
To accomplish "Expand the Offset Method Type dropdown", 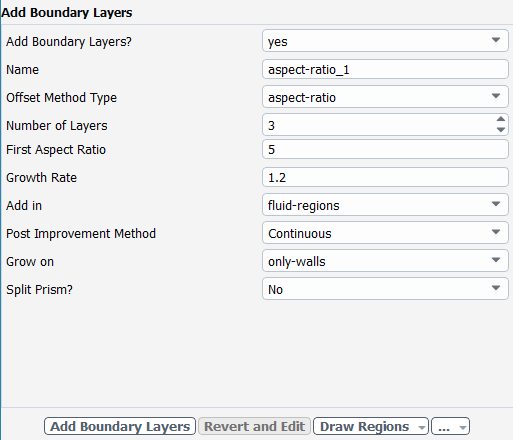I will [x=385, y=97].
